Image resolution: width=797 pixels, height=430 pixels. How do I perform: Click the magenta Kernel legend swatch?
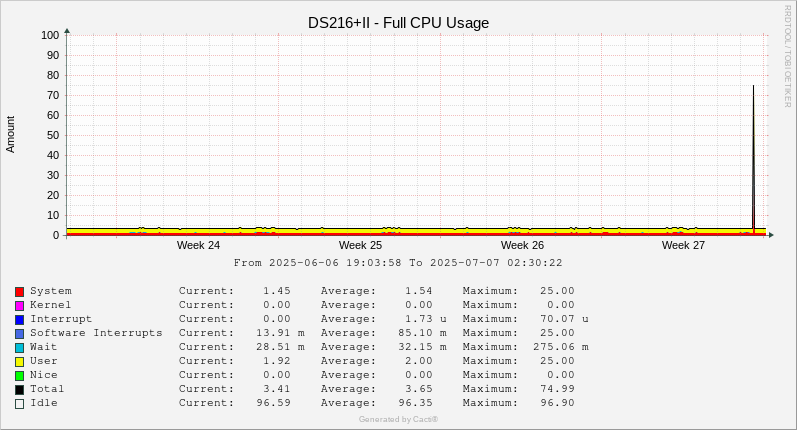coord(19,306)
